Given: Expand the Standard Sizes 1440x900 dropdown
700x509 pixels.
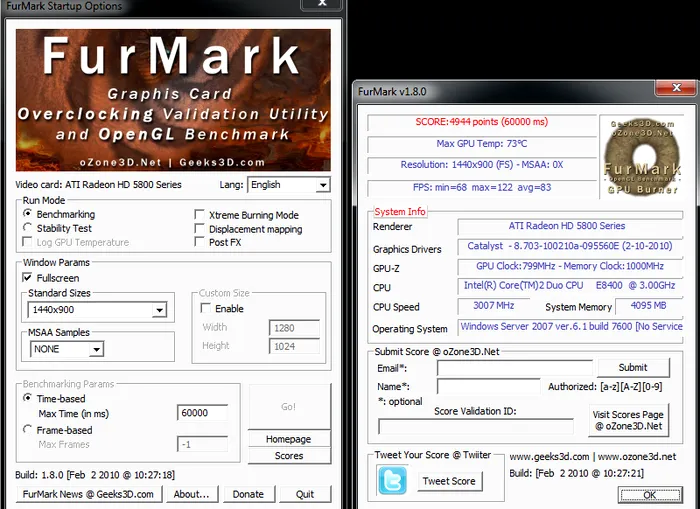Looking at the screenshot, I should point(97,309).
